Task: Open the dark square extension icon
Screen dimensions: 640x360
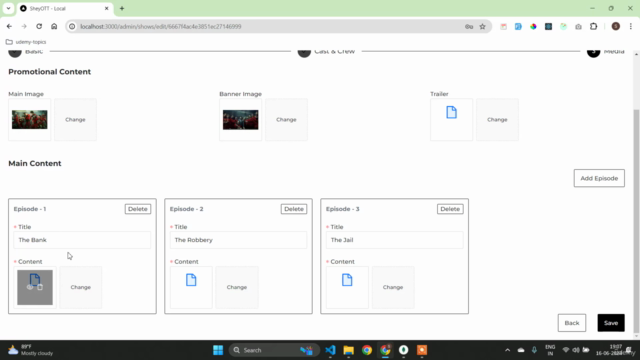Action: pos(548,27)
